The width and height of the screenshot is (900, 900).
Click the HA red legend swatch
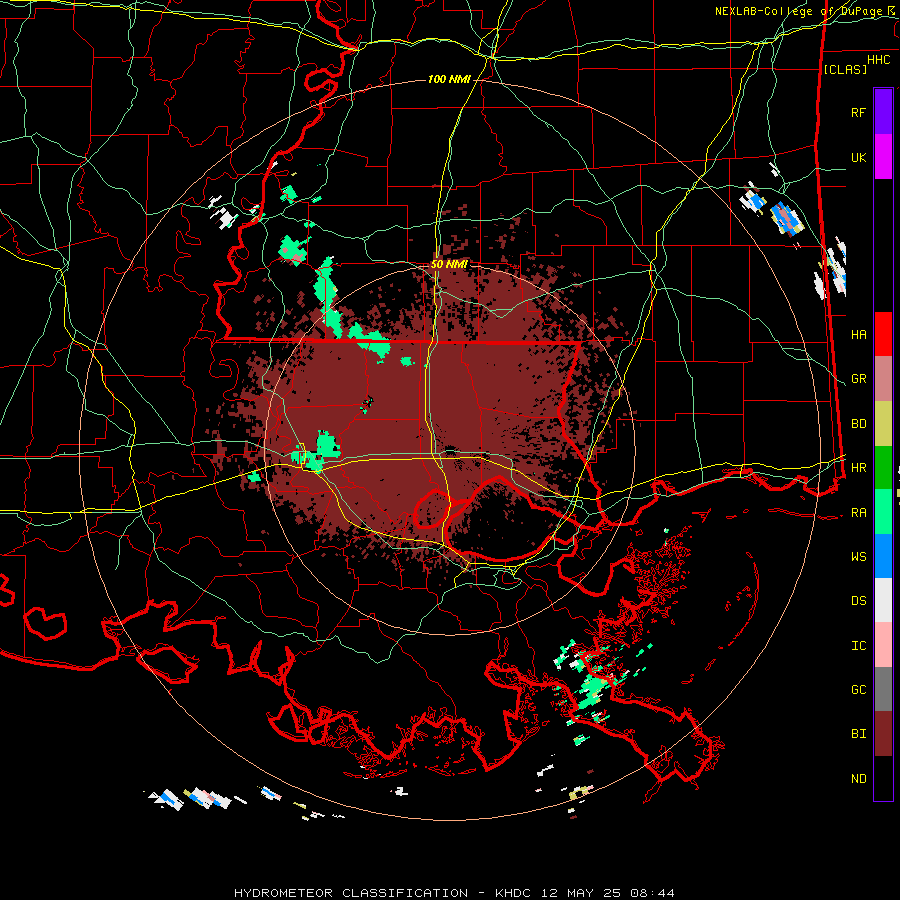883,334
